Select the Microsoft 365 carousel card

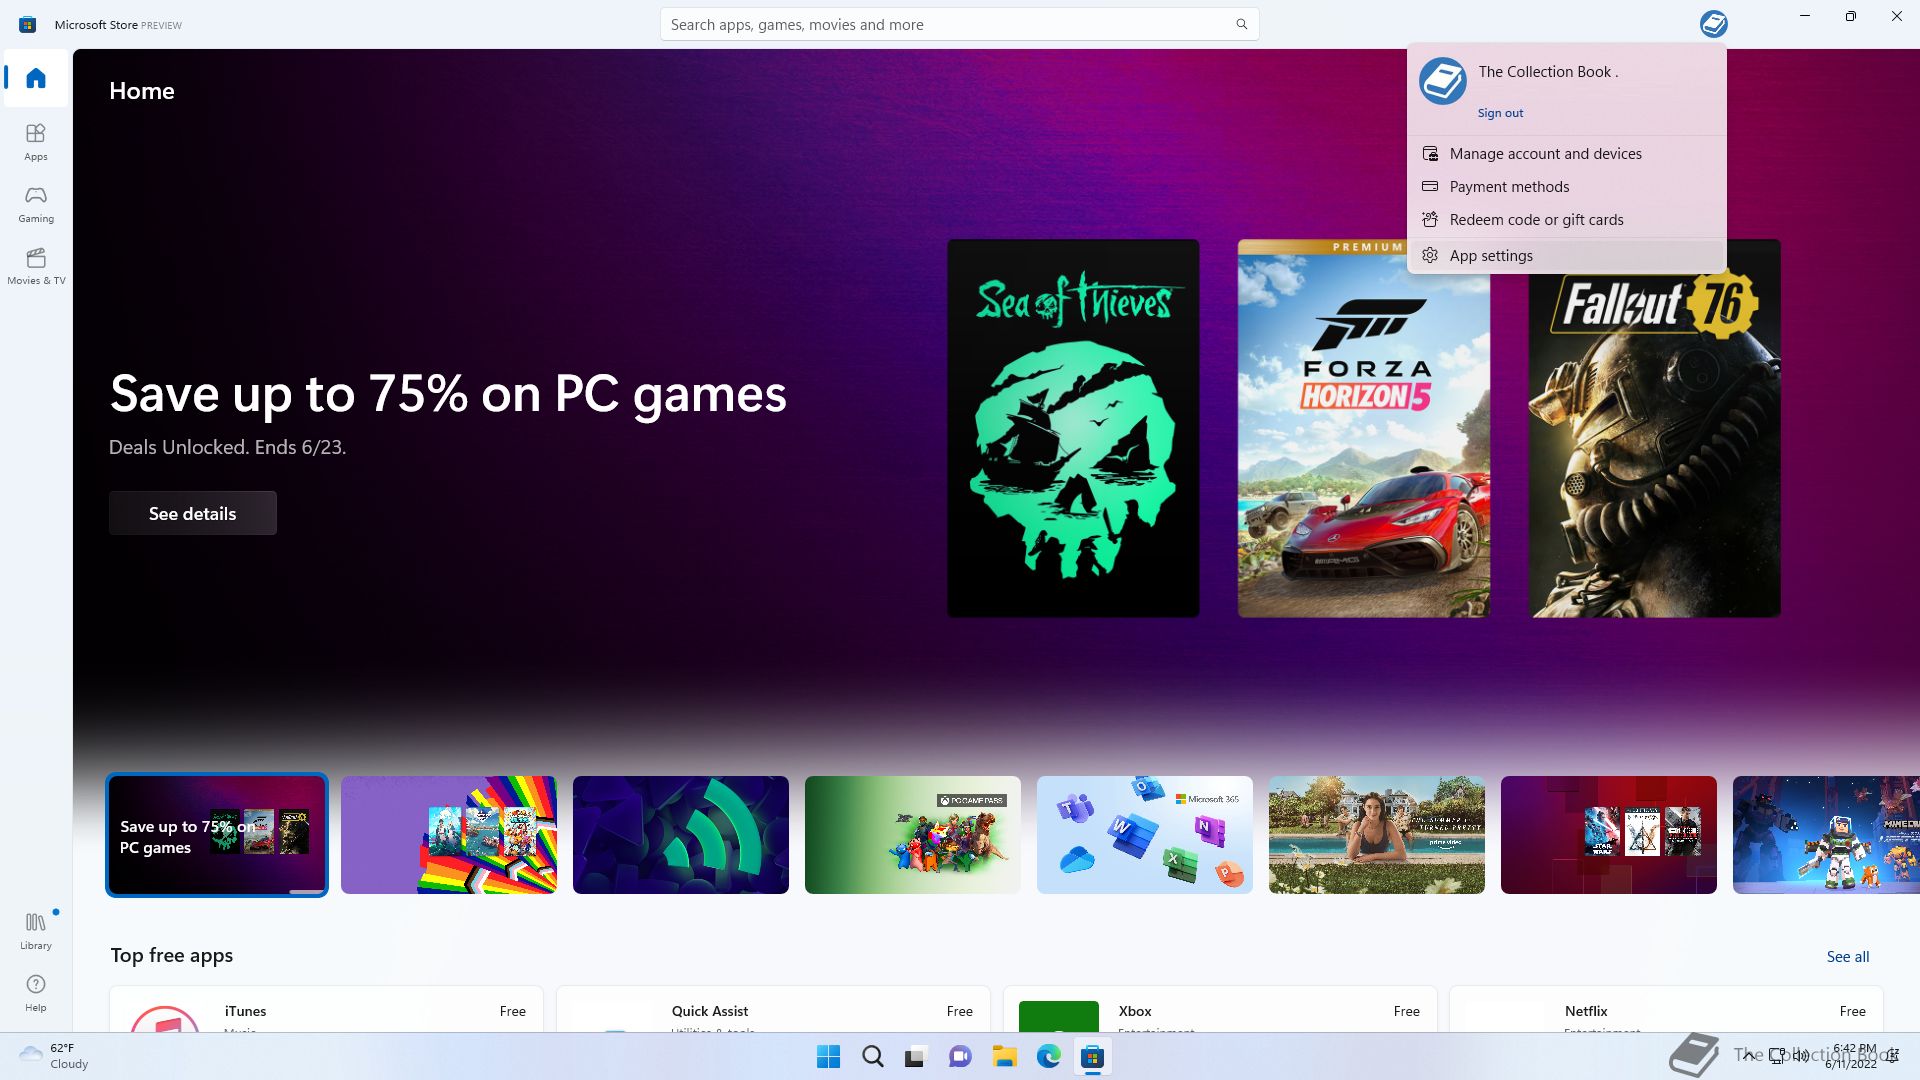(1145, 835)
